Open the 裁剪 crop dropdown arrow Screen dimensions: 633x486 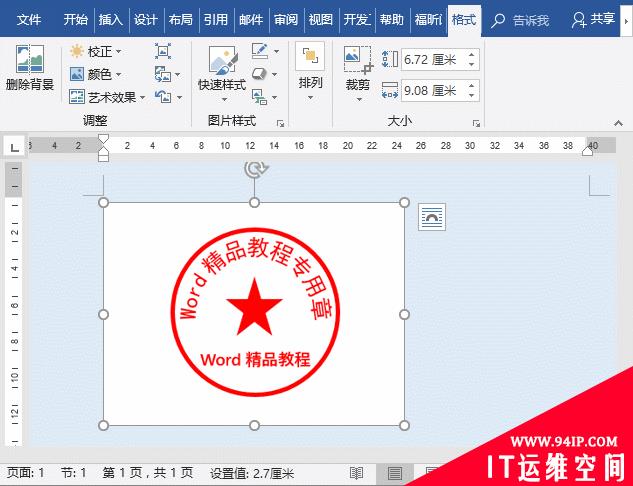pyautogui.click(x=359, y=99)
